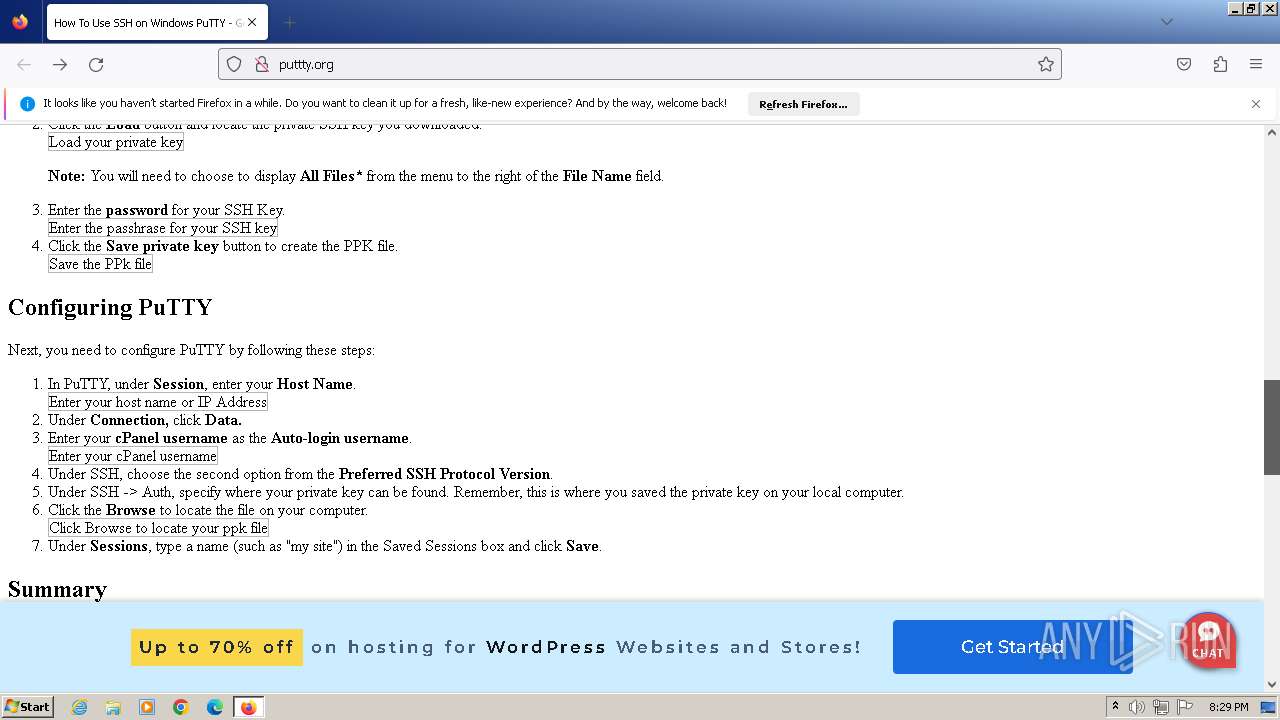The height and width of the screenshot is (720, 1280).
Task: Click the tracking protection shield icon
Action: pyautogui.click(x=234, y=64)
